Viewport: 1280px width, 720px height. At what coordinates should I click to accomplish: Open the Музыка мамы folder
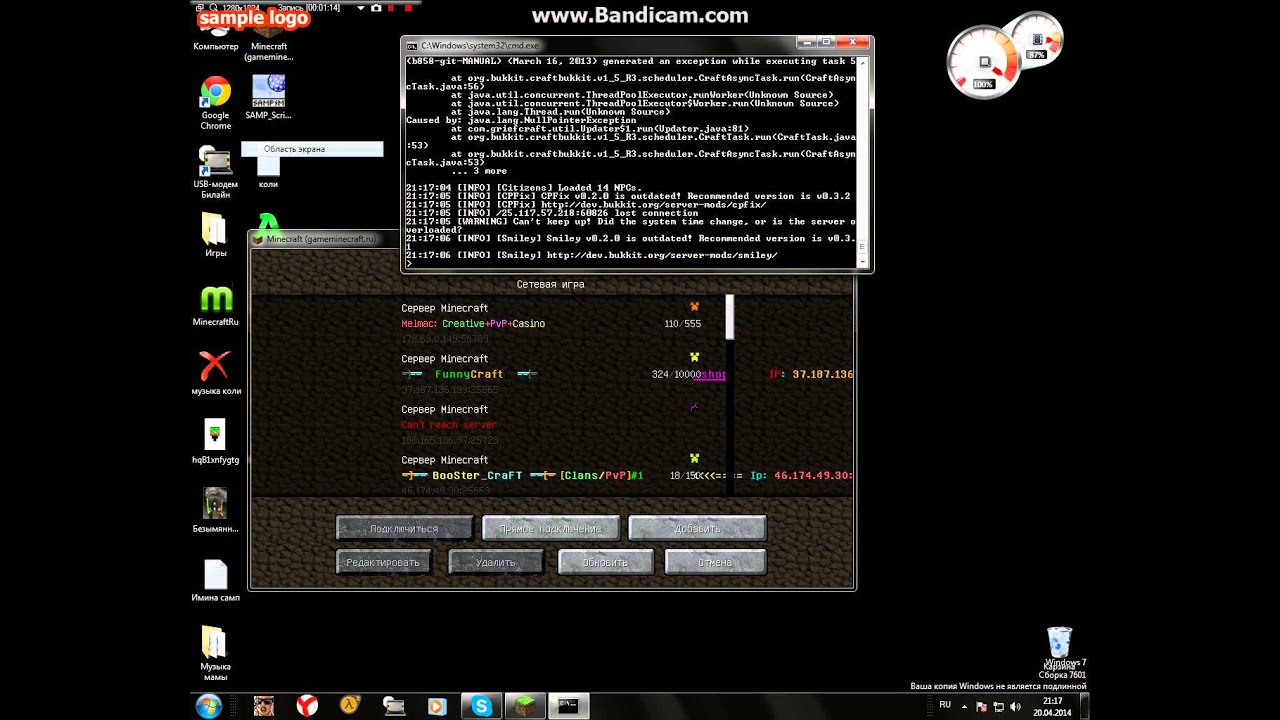(215, 654)
